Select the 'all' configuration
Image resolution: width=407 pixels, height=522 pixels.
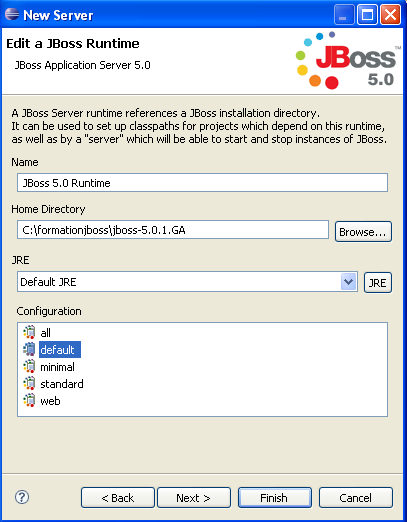45,333
